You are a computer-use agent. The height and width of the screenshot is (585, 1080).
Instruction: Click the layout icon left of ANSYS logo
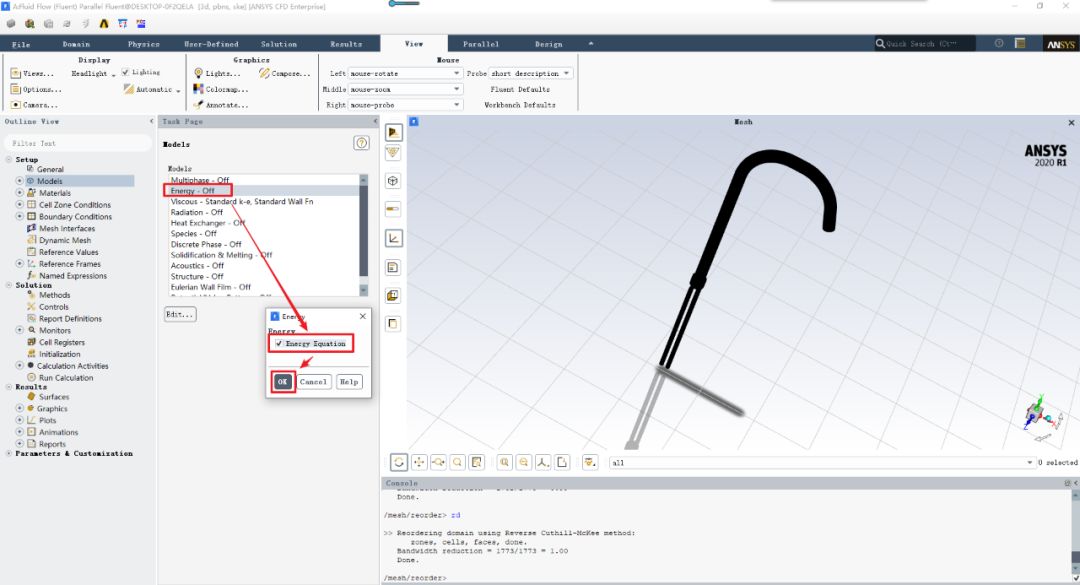[x=1020, y=43]
